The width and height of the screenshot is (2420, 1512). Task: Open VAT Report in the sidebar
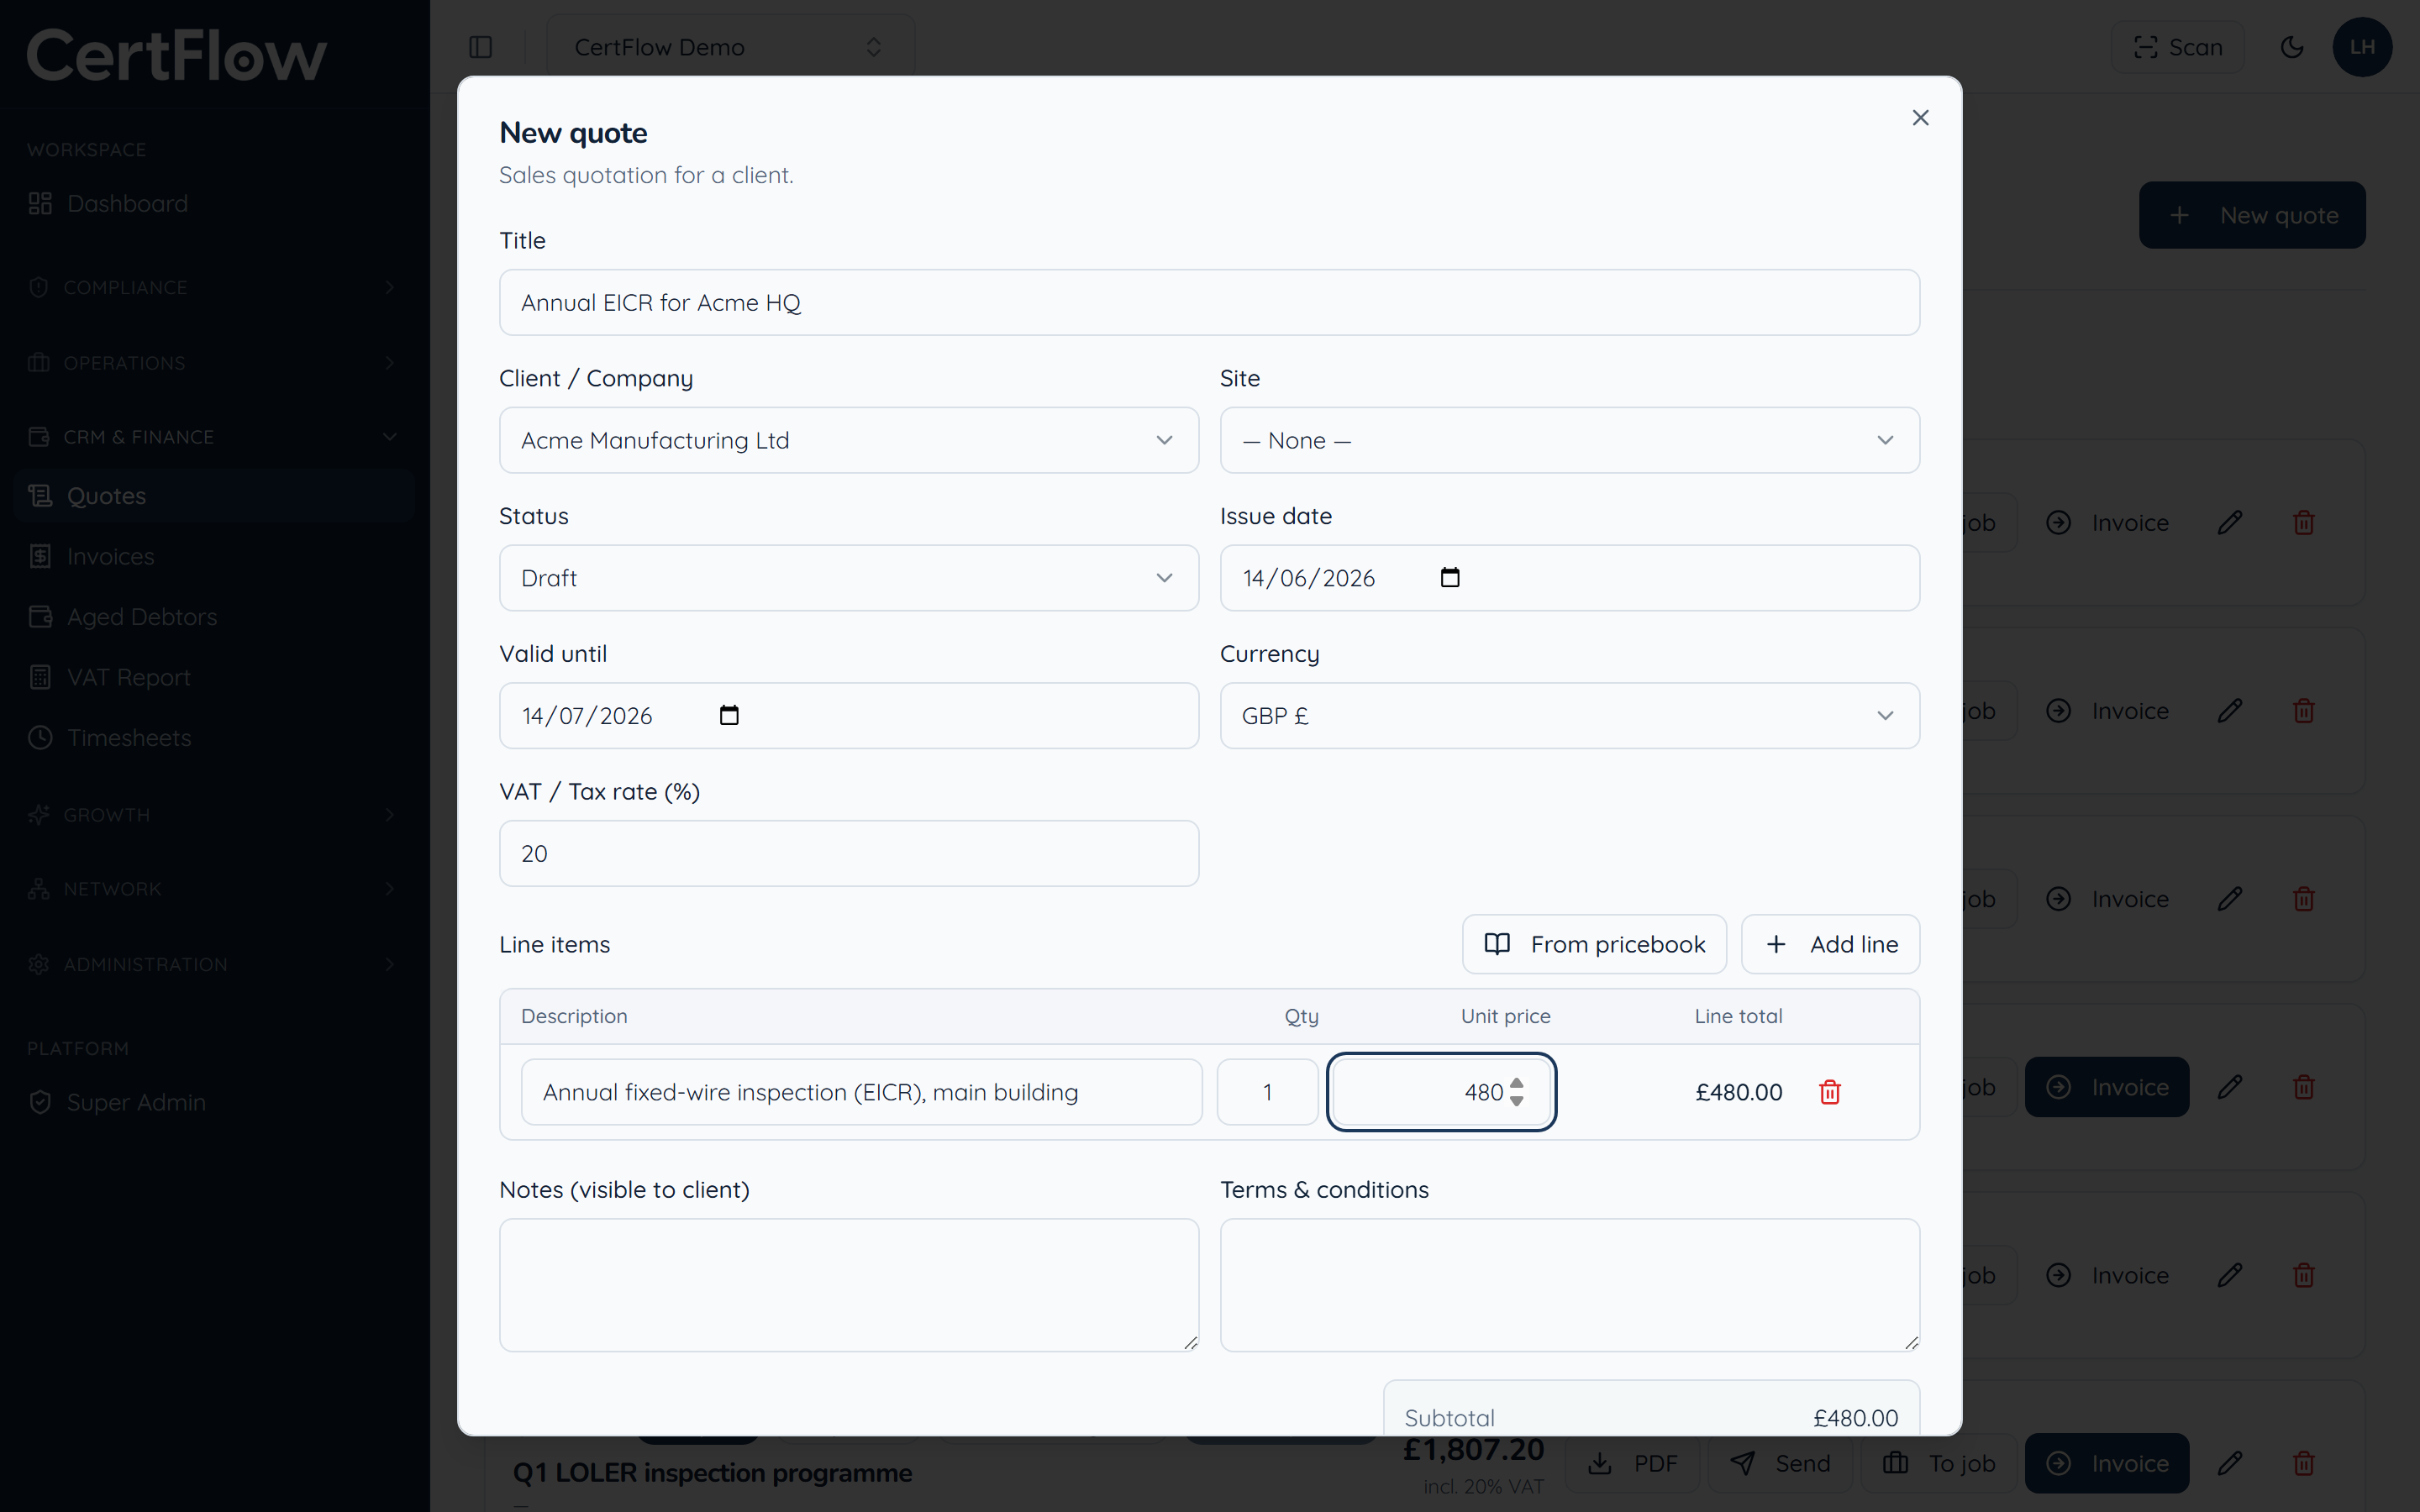[214, 677]
